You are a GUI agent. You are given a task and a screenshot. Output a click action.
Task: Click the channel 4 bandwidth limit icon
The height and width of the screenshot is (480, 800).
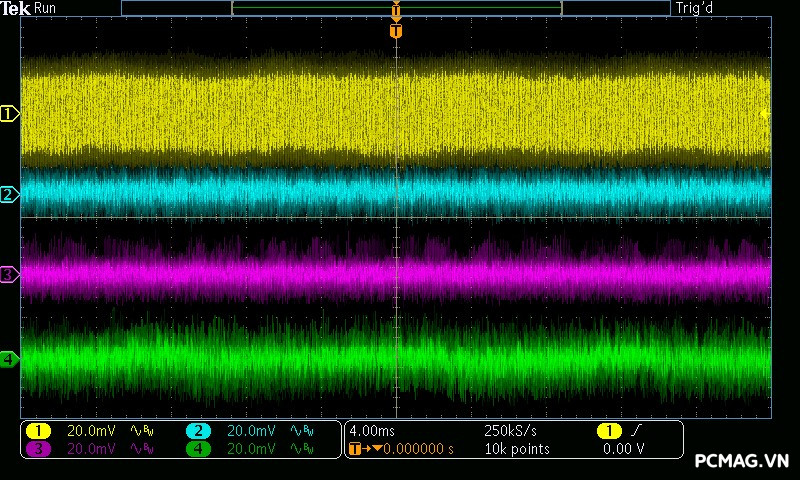pos(301,450)
